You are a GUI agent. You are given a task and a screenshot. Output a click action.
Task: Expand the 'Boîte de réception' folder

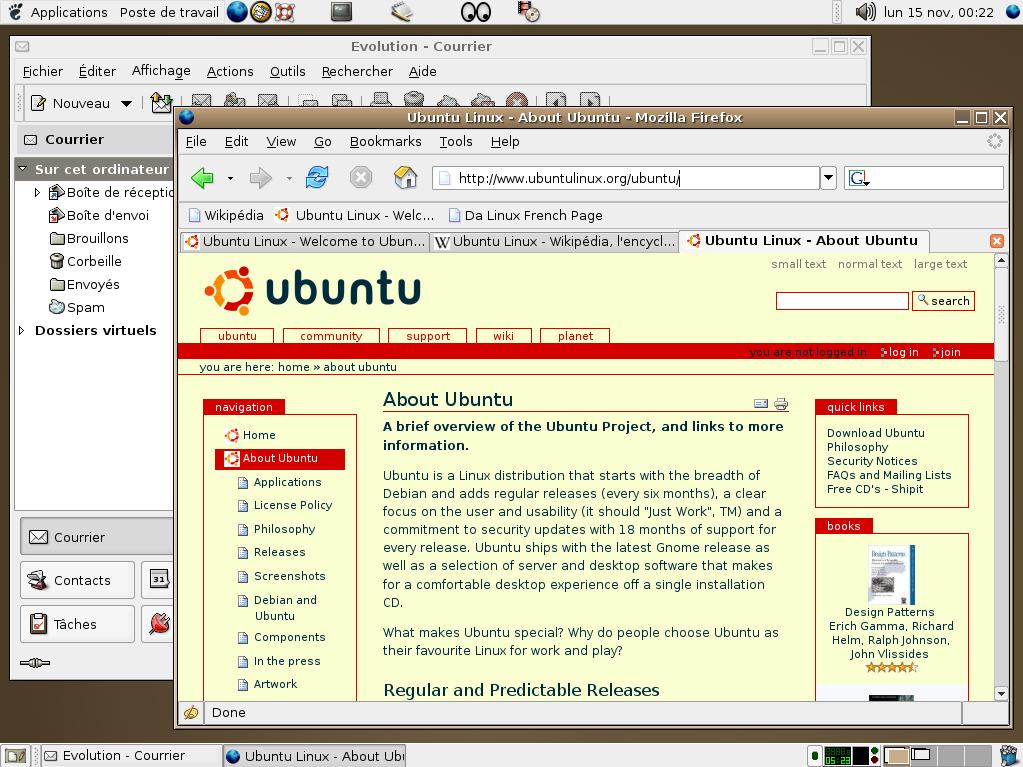(x=37, y=192)
